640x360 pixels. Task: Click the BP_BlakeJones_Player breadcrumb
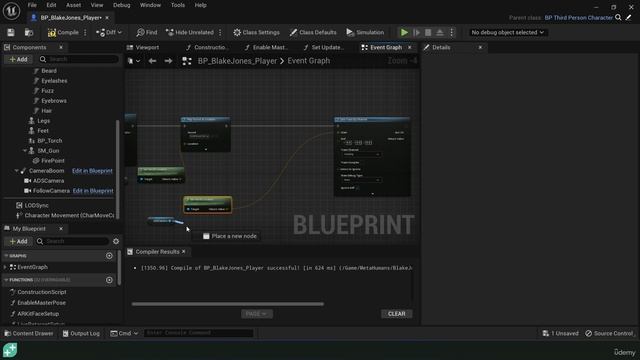click(237, 61)
